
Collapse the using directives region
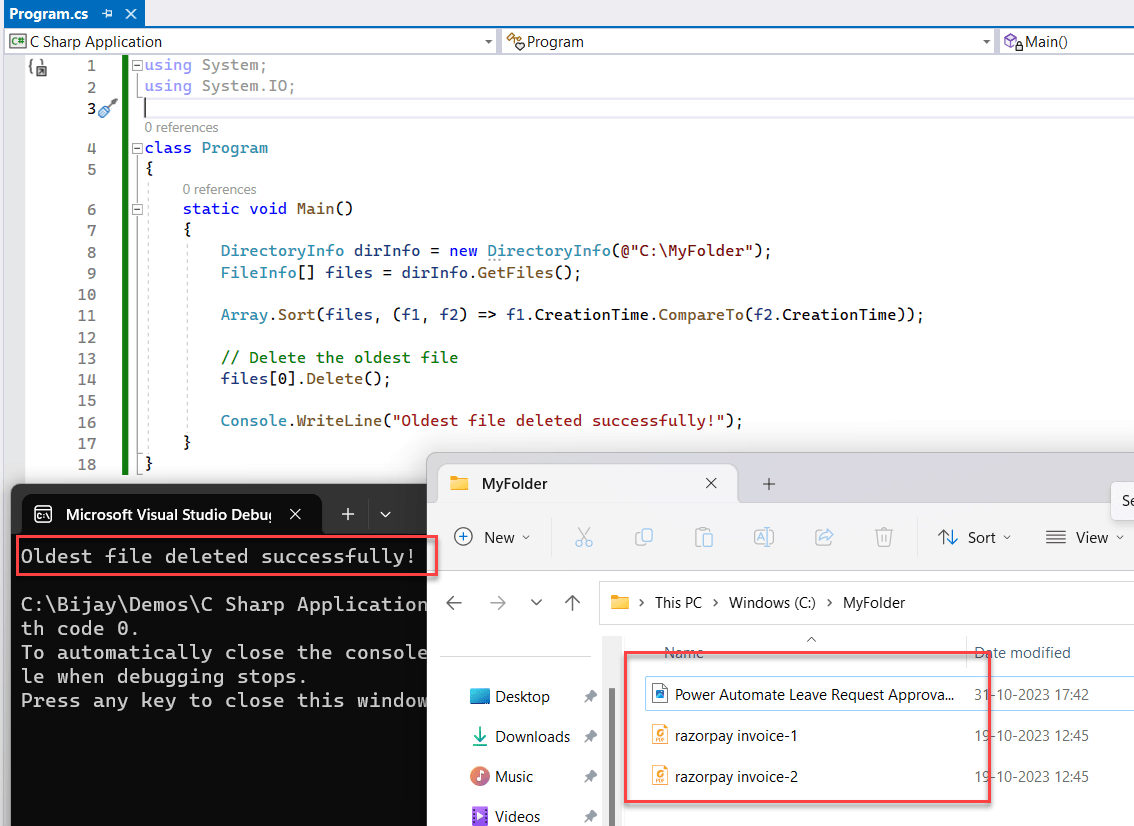136,64
